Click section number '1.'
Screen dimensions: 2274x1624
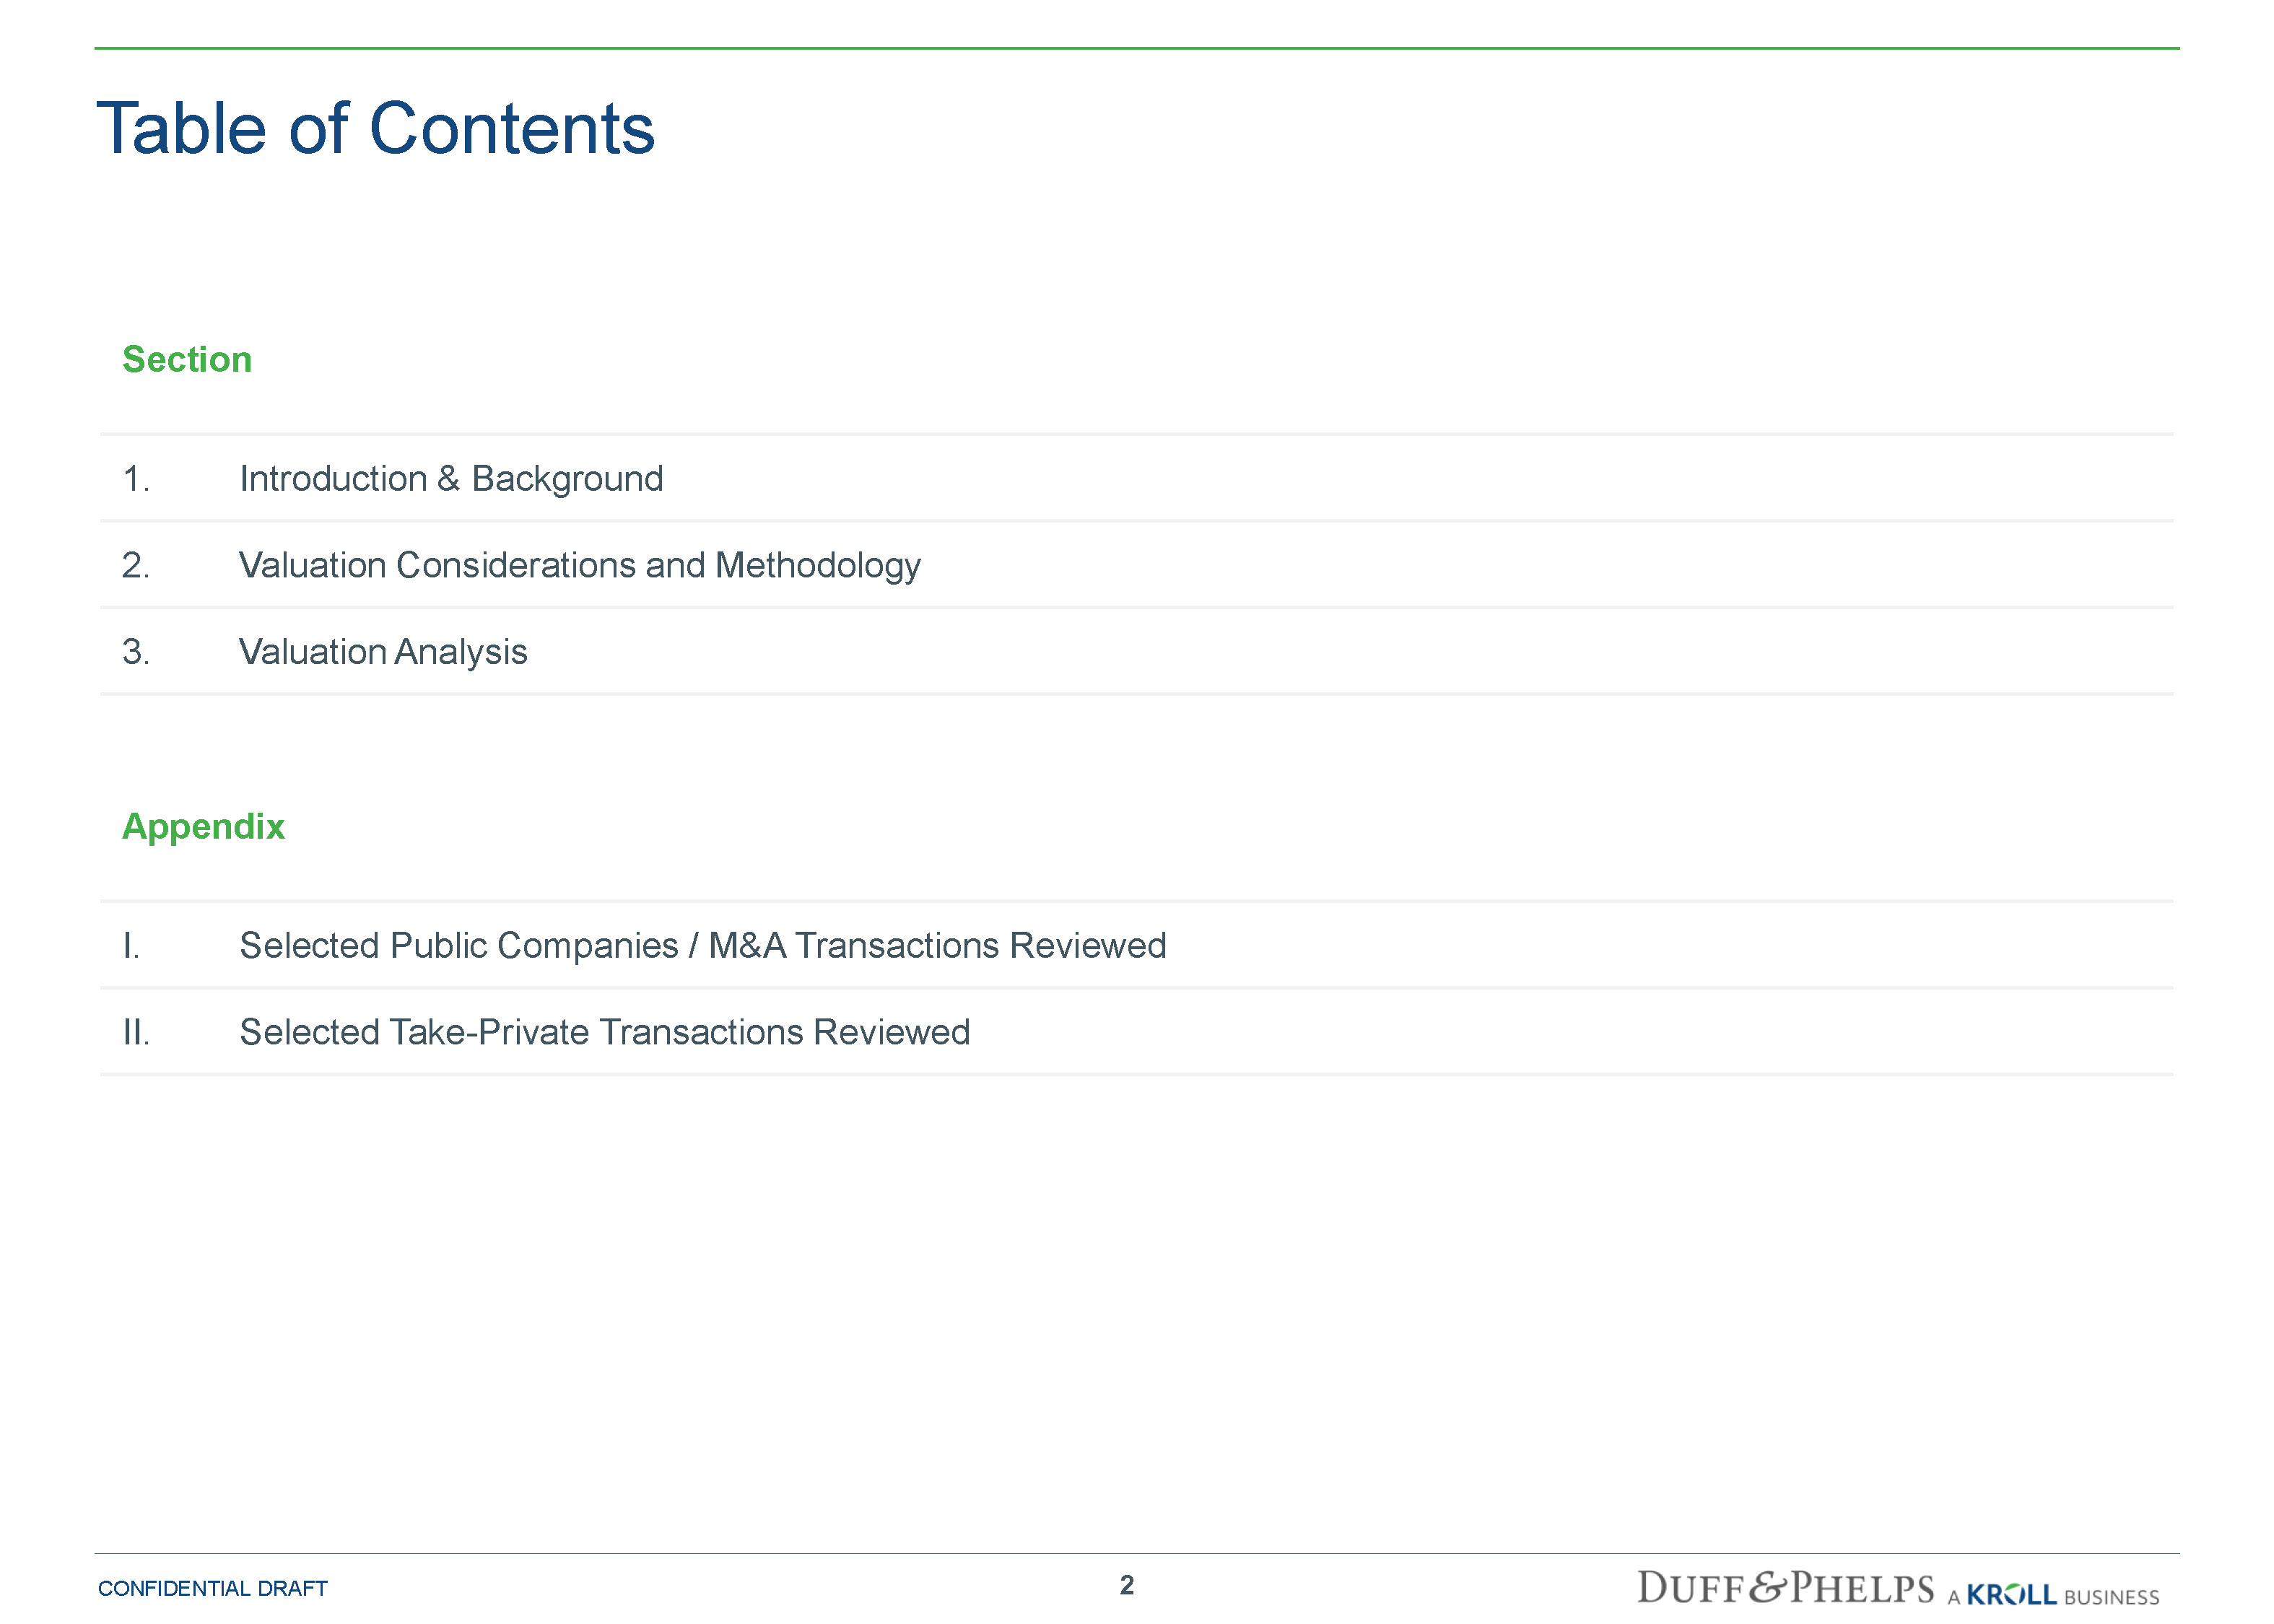pos(136,480)
